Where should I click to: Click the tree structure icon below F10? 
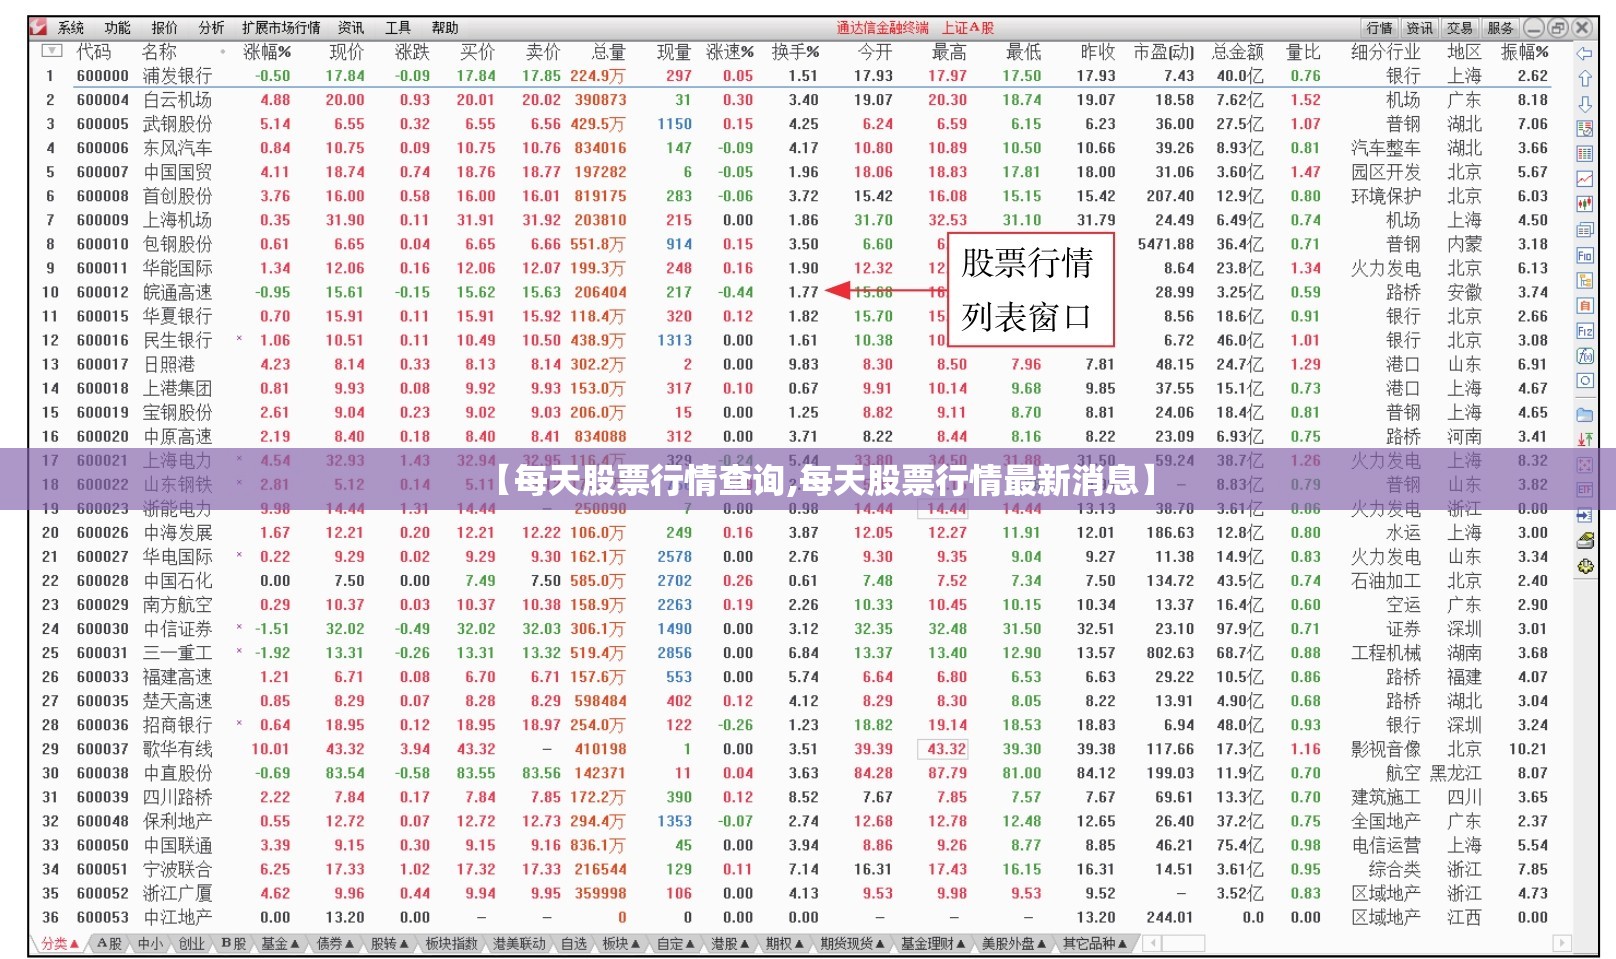(1585, 281)
